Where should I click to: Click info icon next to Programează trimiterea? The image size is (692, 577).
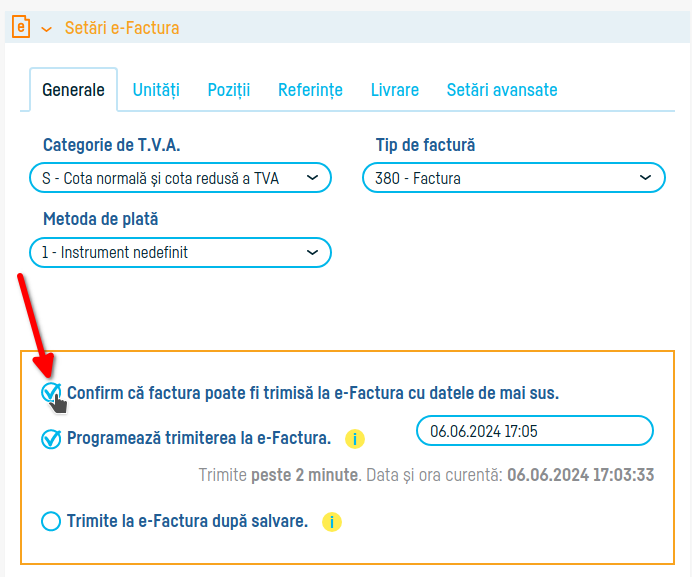click(x=354, y=439)
